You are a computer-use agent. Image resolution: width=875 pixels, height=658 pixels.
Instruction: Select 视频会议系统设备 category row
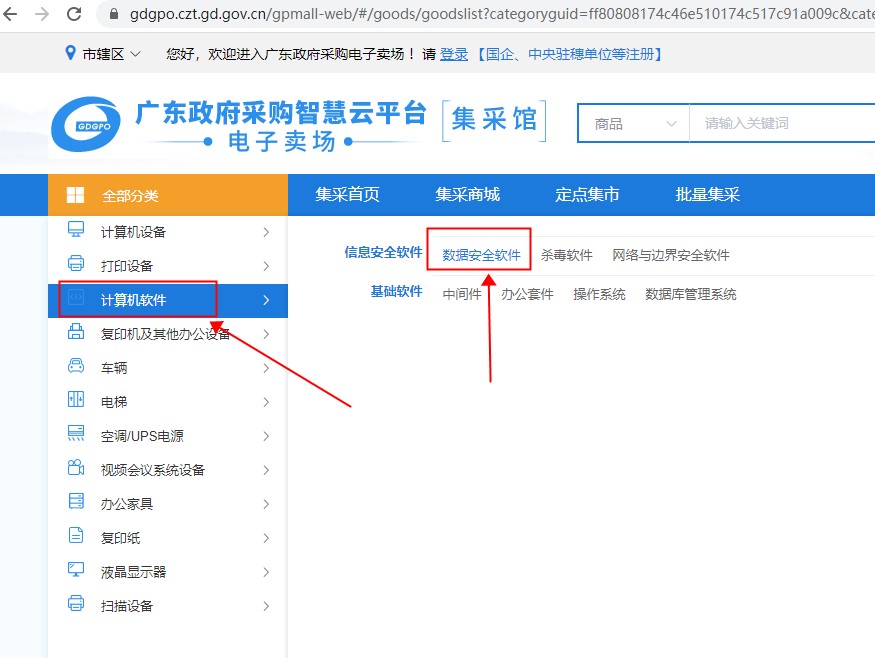[x=168, y=470]
